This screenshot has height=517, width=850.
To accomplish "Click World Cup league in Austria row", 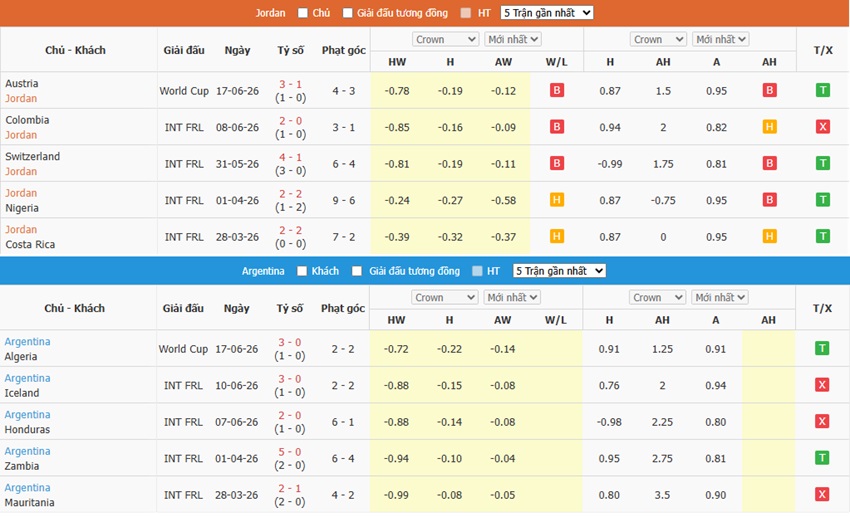I will pyautogui.click(x=184, y=91).
